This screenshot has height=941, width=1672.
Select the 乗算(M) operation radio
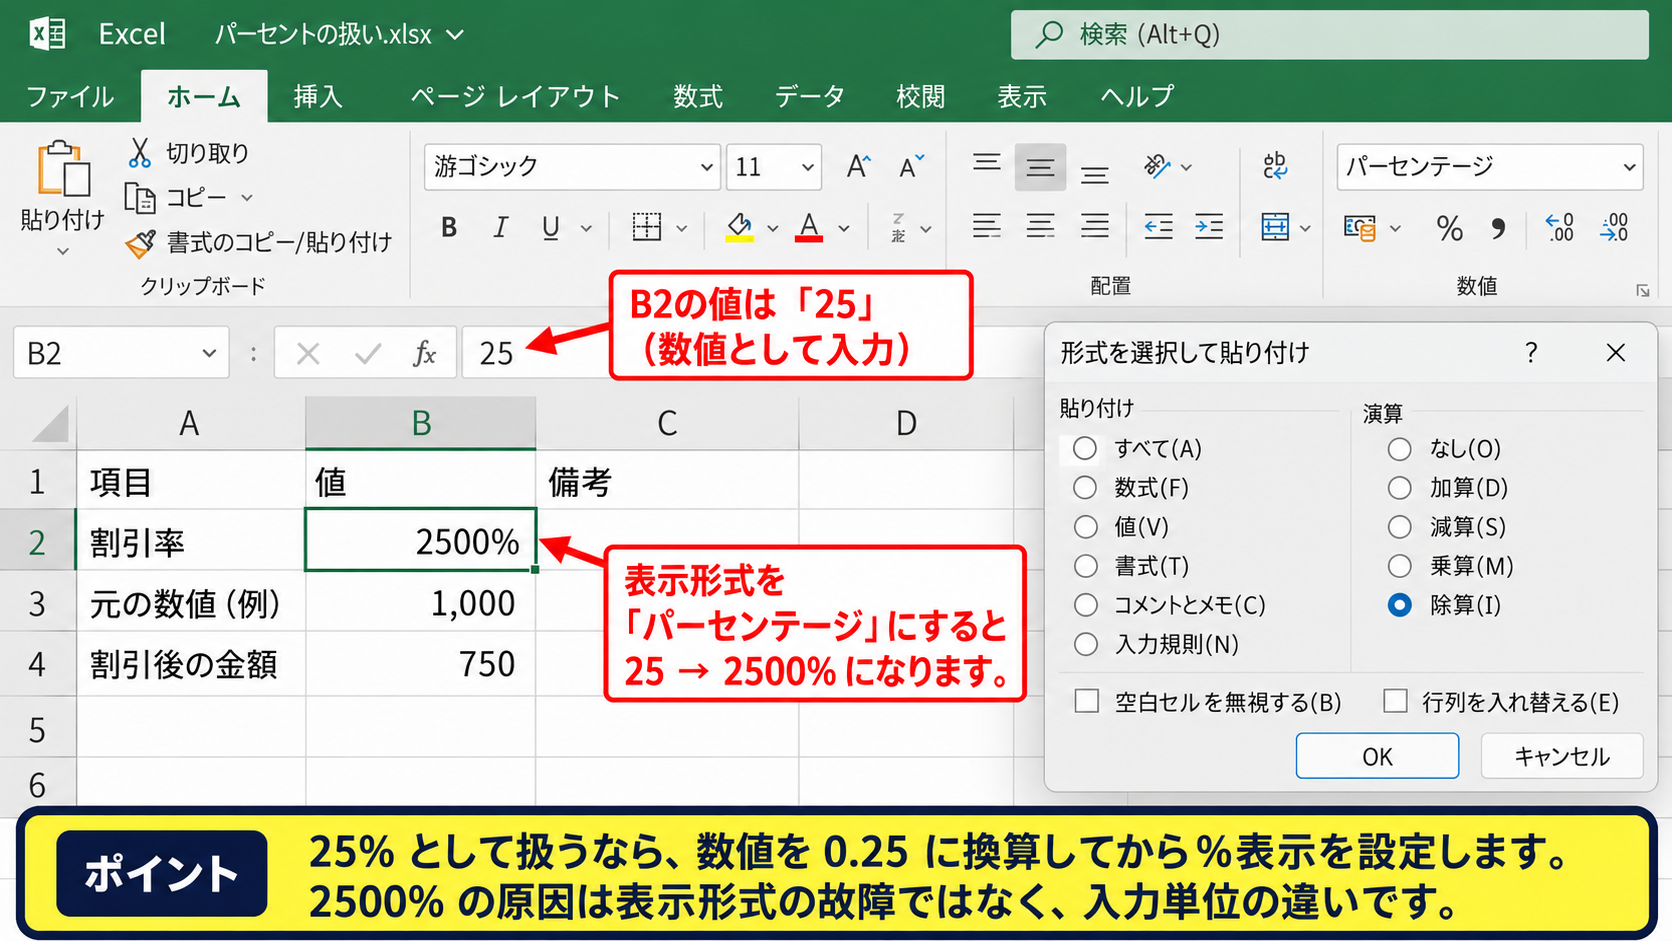point(1399,565)
